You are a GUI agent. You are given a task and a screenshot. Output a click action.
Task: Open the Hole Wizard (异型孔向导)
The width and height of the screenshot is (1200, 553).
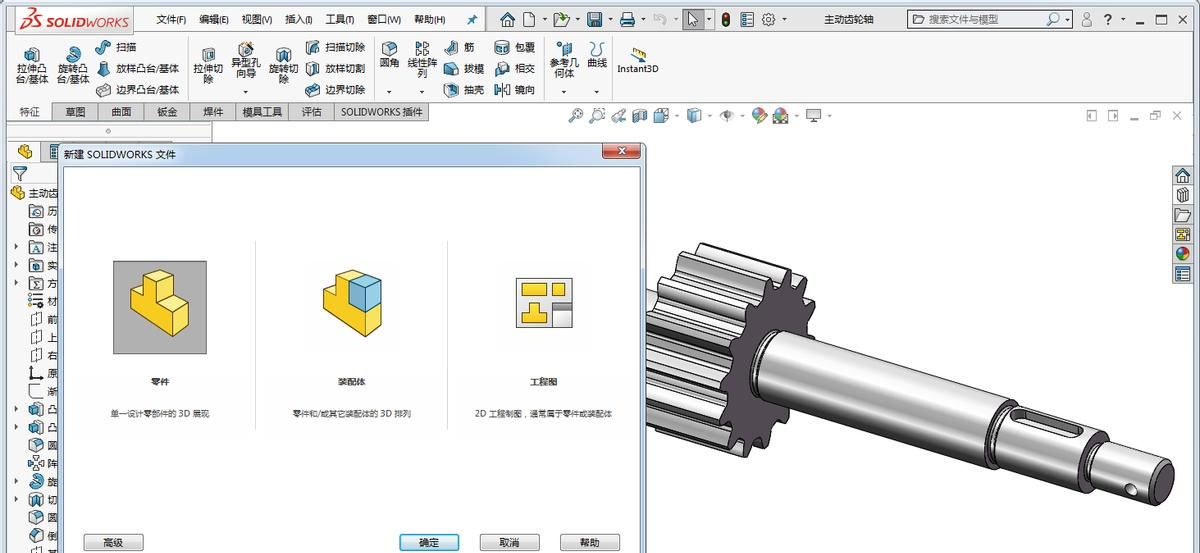[x=245, y=60]
